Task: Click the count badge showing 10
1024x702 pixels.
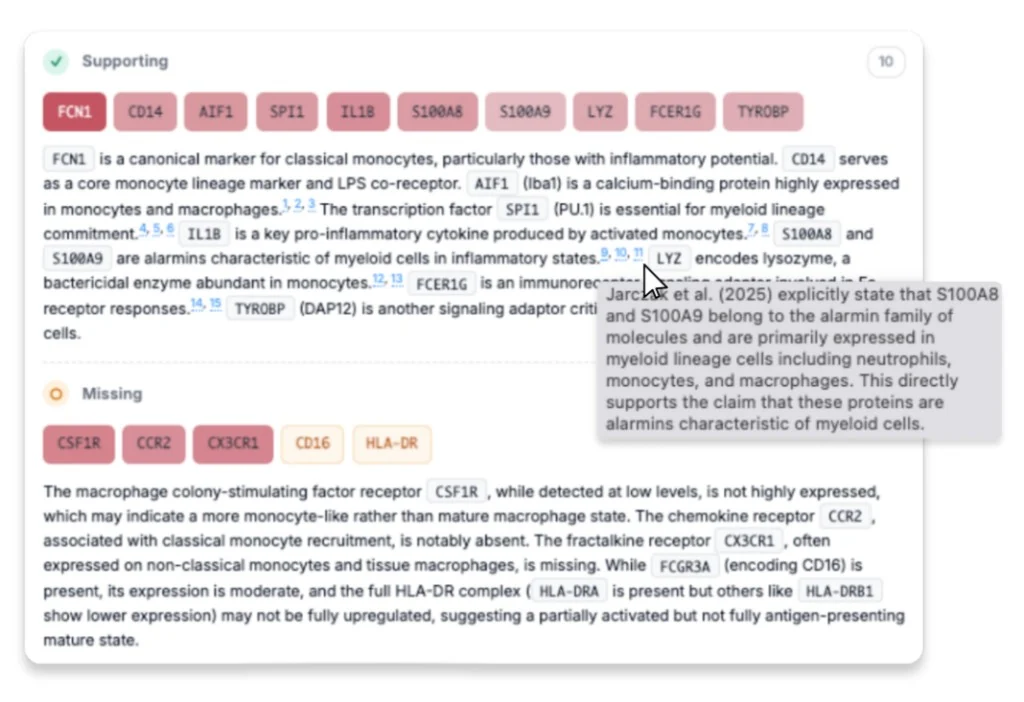Action: (x=884, y=61)
